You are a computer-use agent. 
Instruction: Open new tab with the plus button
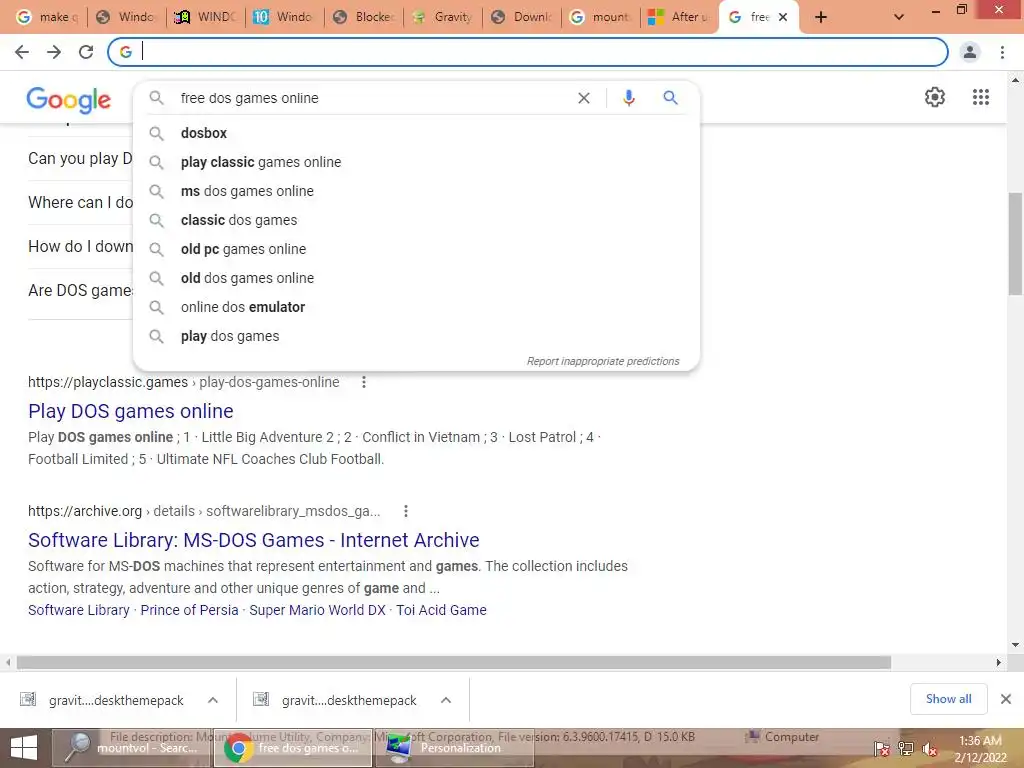tap(821, 17)
